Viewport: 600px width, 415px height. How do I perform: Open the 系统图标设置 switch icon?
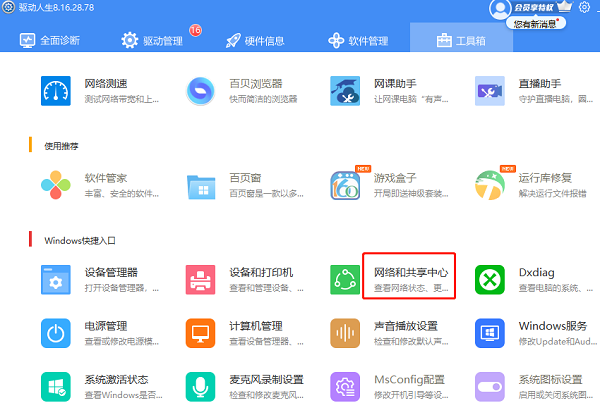click(x=489, y=387)
